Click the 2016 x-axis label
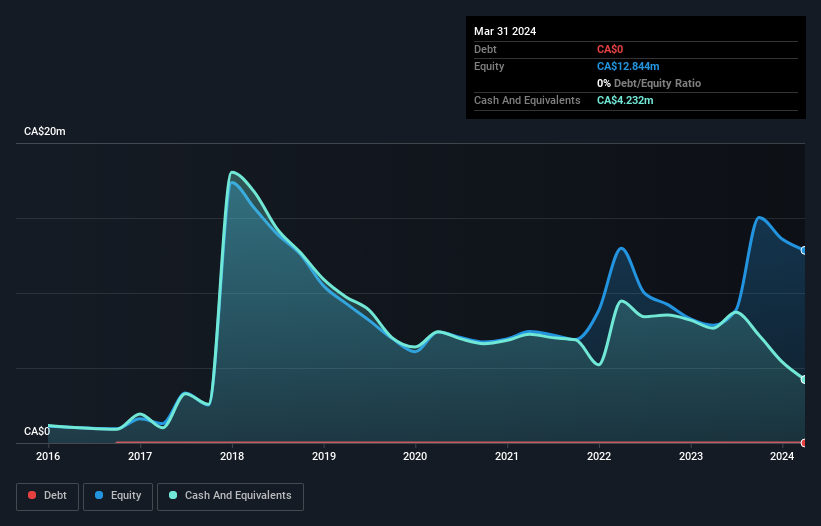This screenshot has width=821, height=526. (48, 456)
